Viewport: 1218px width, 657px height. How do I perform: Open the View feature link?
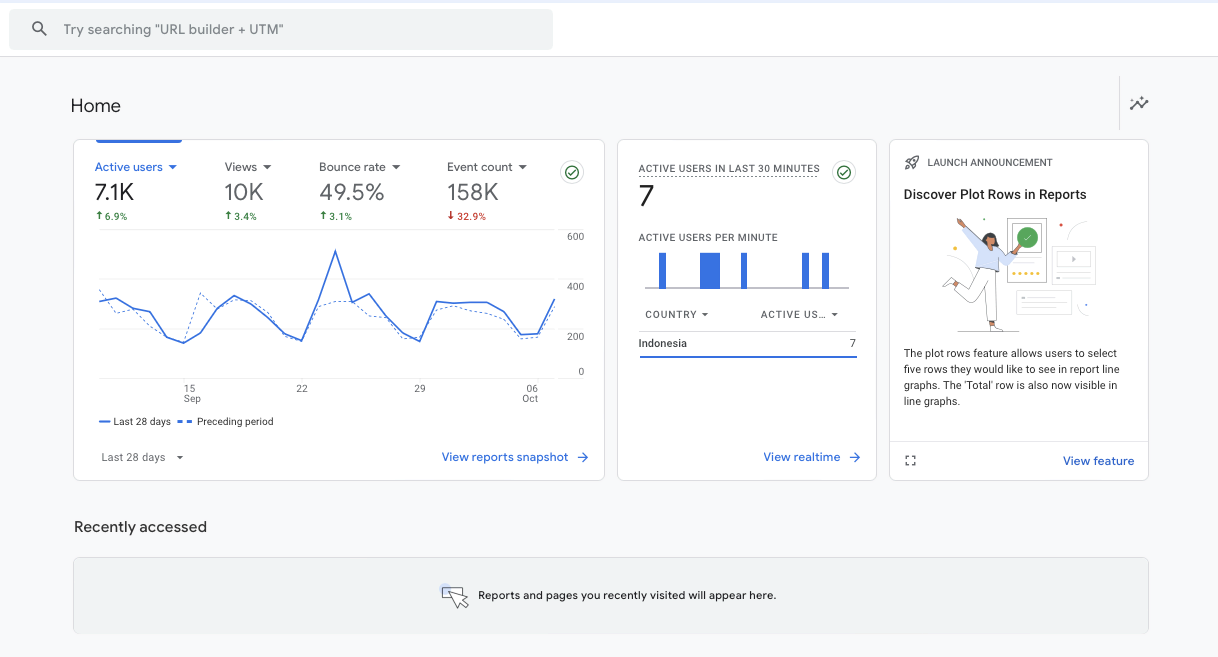point(1098,461)
